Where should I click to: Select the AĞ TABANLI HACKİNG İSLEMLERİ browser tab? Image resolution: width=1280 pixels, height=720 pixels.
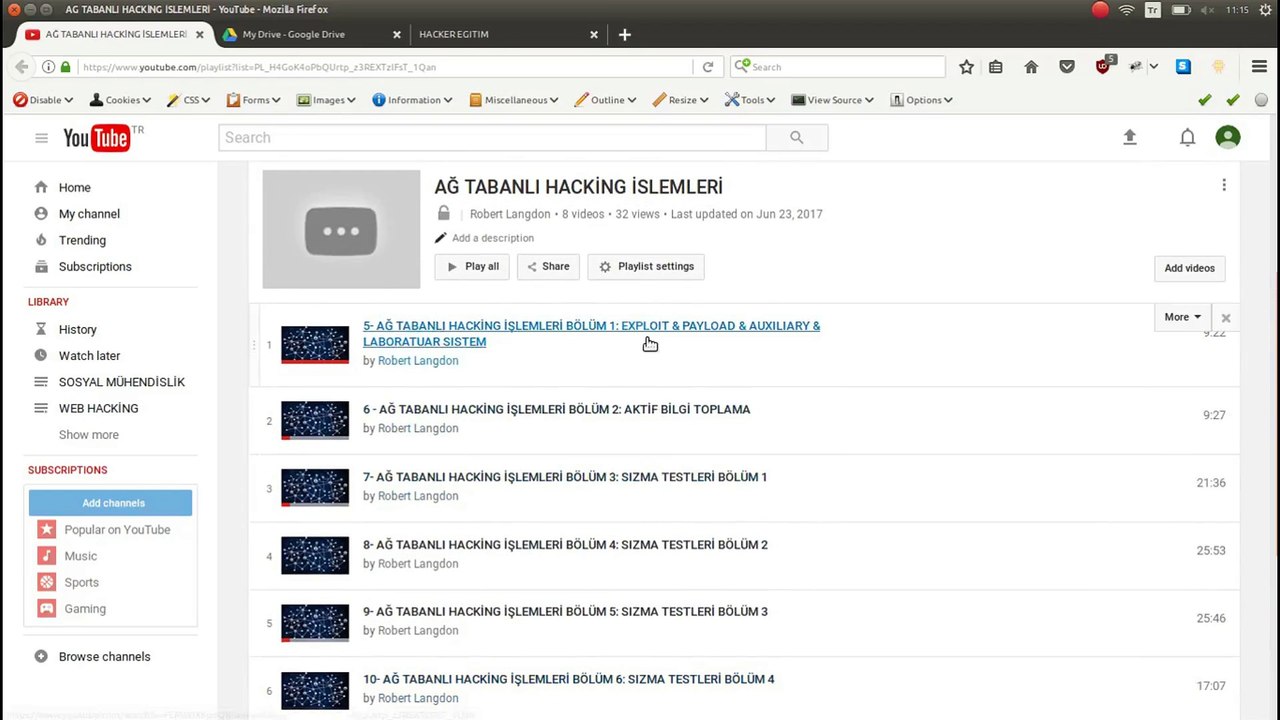point(114,34)
